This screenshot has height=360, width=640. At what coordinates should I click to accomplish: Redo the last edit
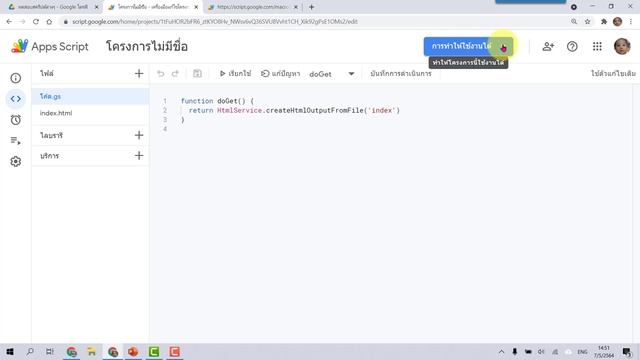175,73
